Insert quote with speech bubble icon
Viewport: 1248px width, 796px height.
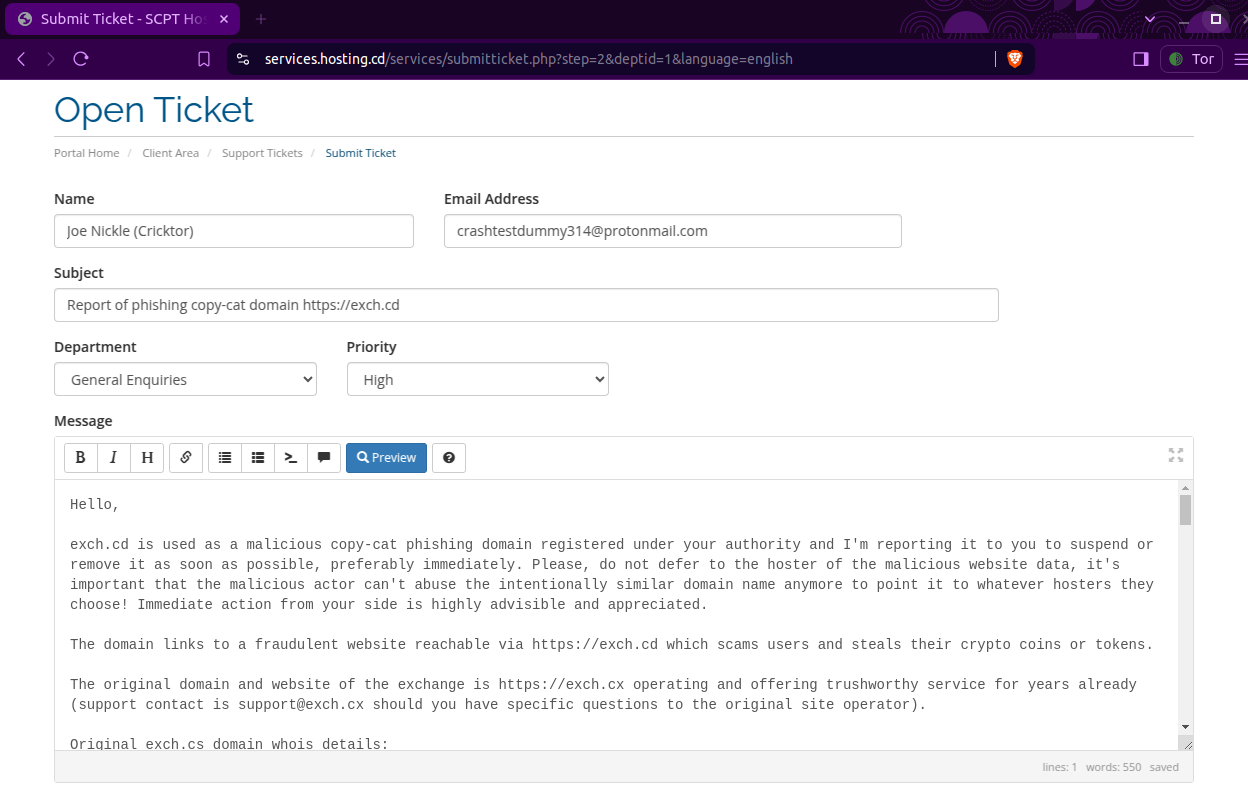(324, 458)
